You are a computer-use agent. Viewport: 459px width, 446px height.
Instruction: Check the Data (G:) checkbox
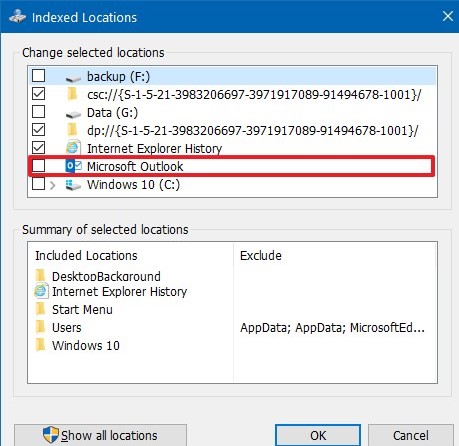tap(38, 112)
